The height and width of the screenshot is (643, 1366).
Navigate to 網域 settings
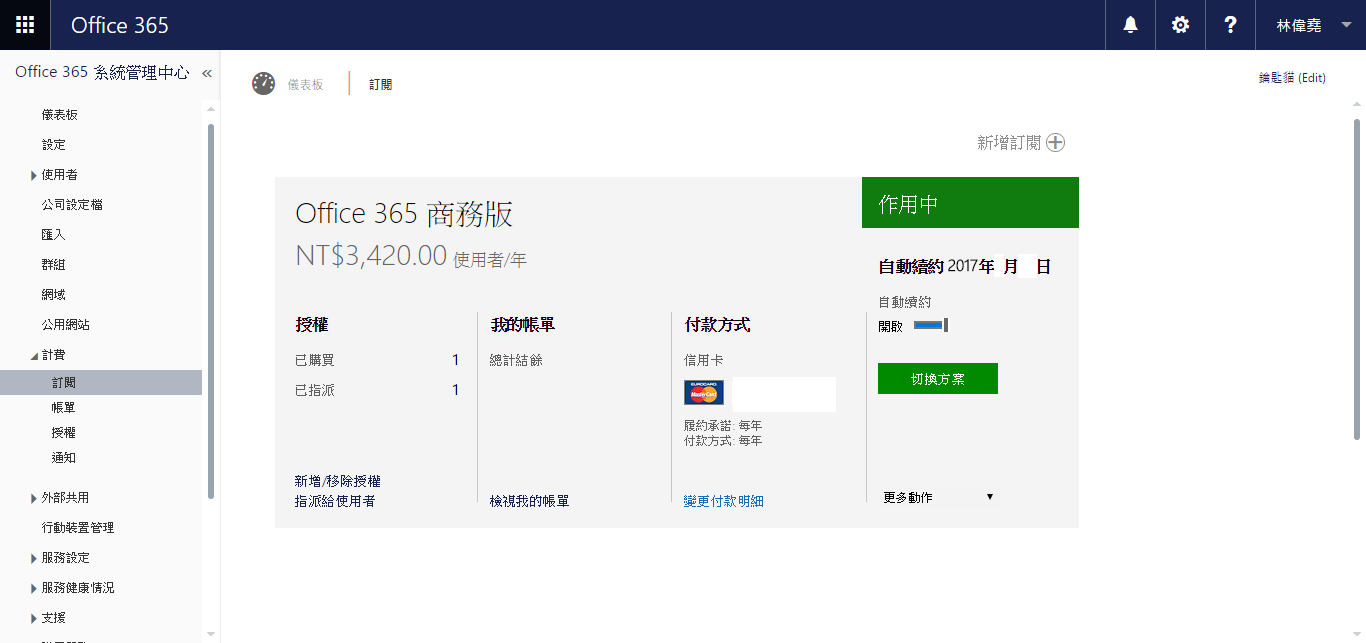pyautogui.click(x=54, y=295)
